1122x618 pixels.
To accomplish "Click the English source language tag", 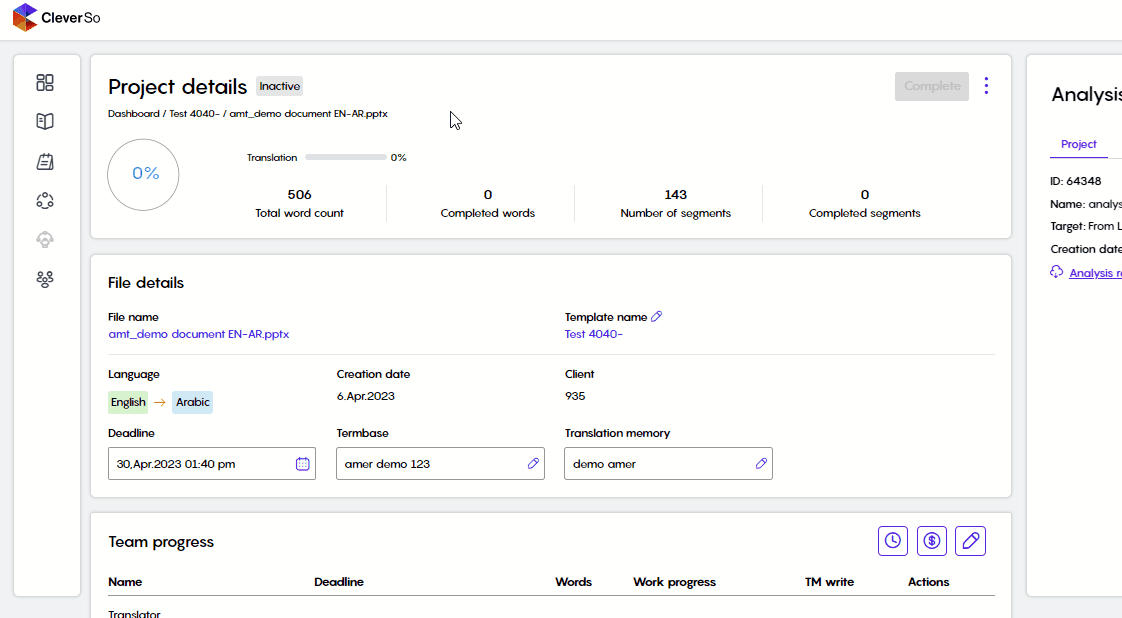I will coord(128,402).
